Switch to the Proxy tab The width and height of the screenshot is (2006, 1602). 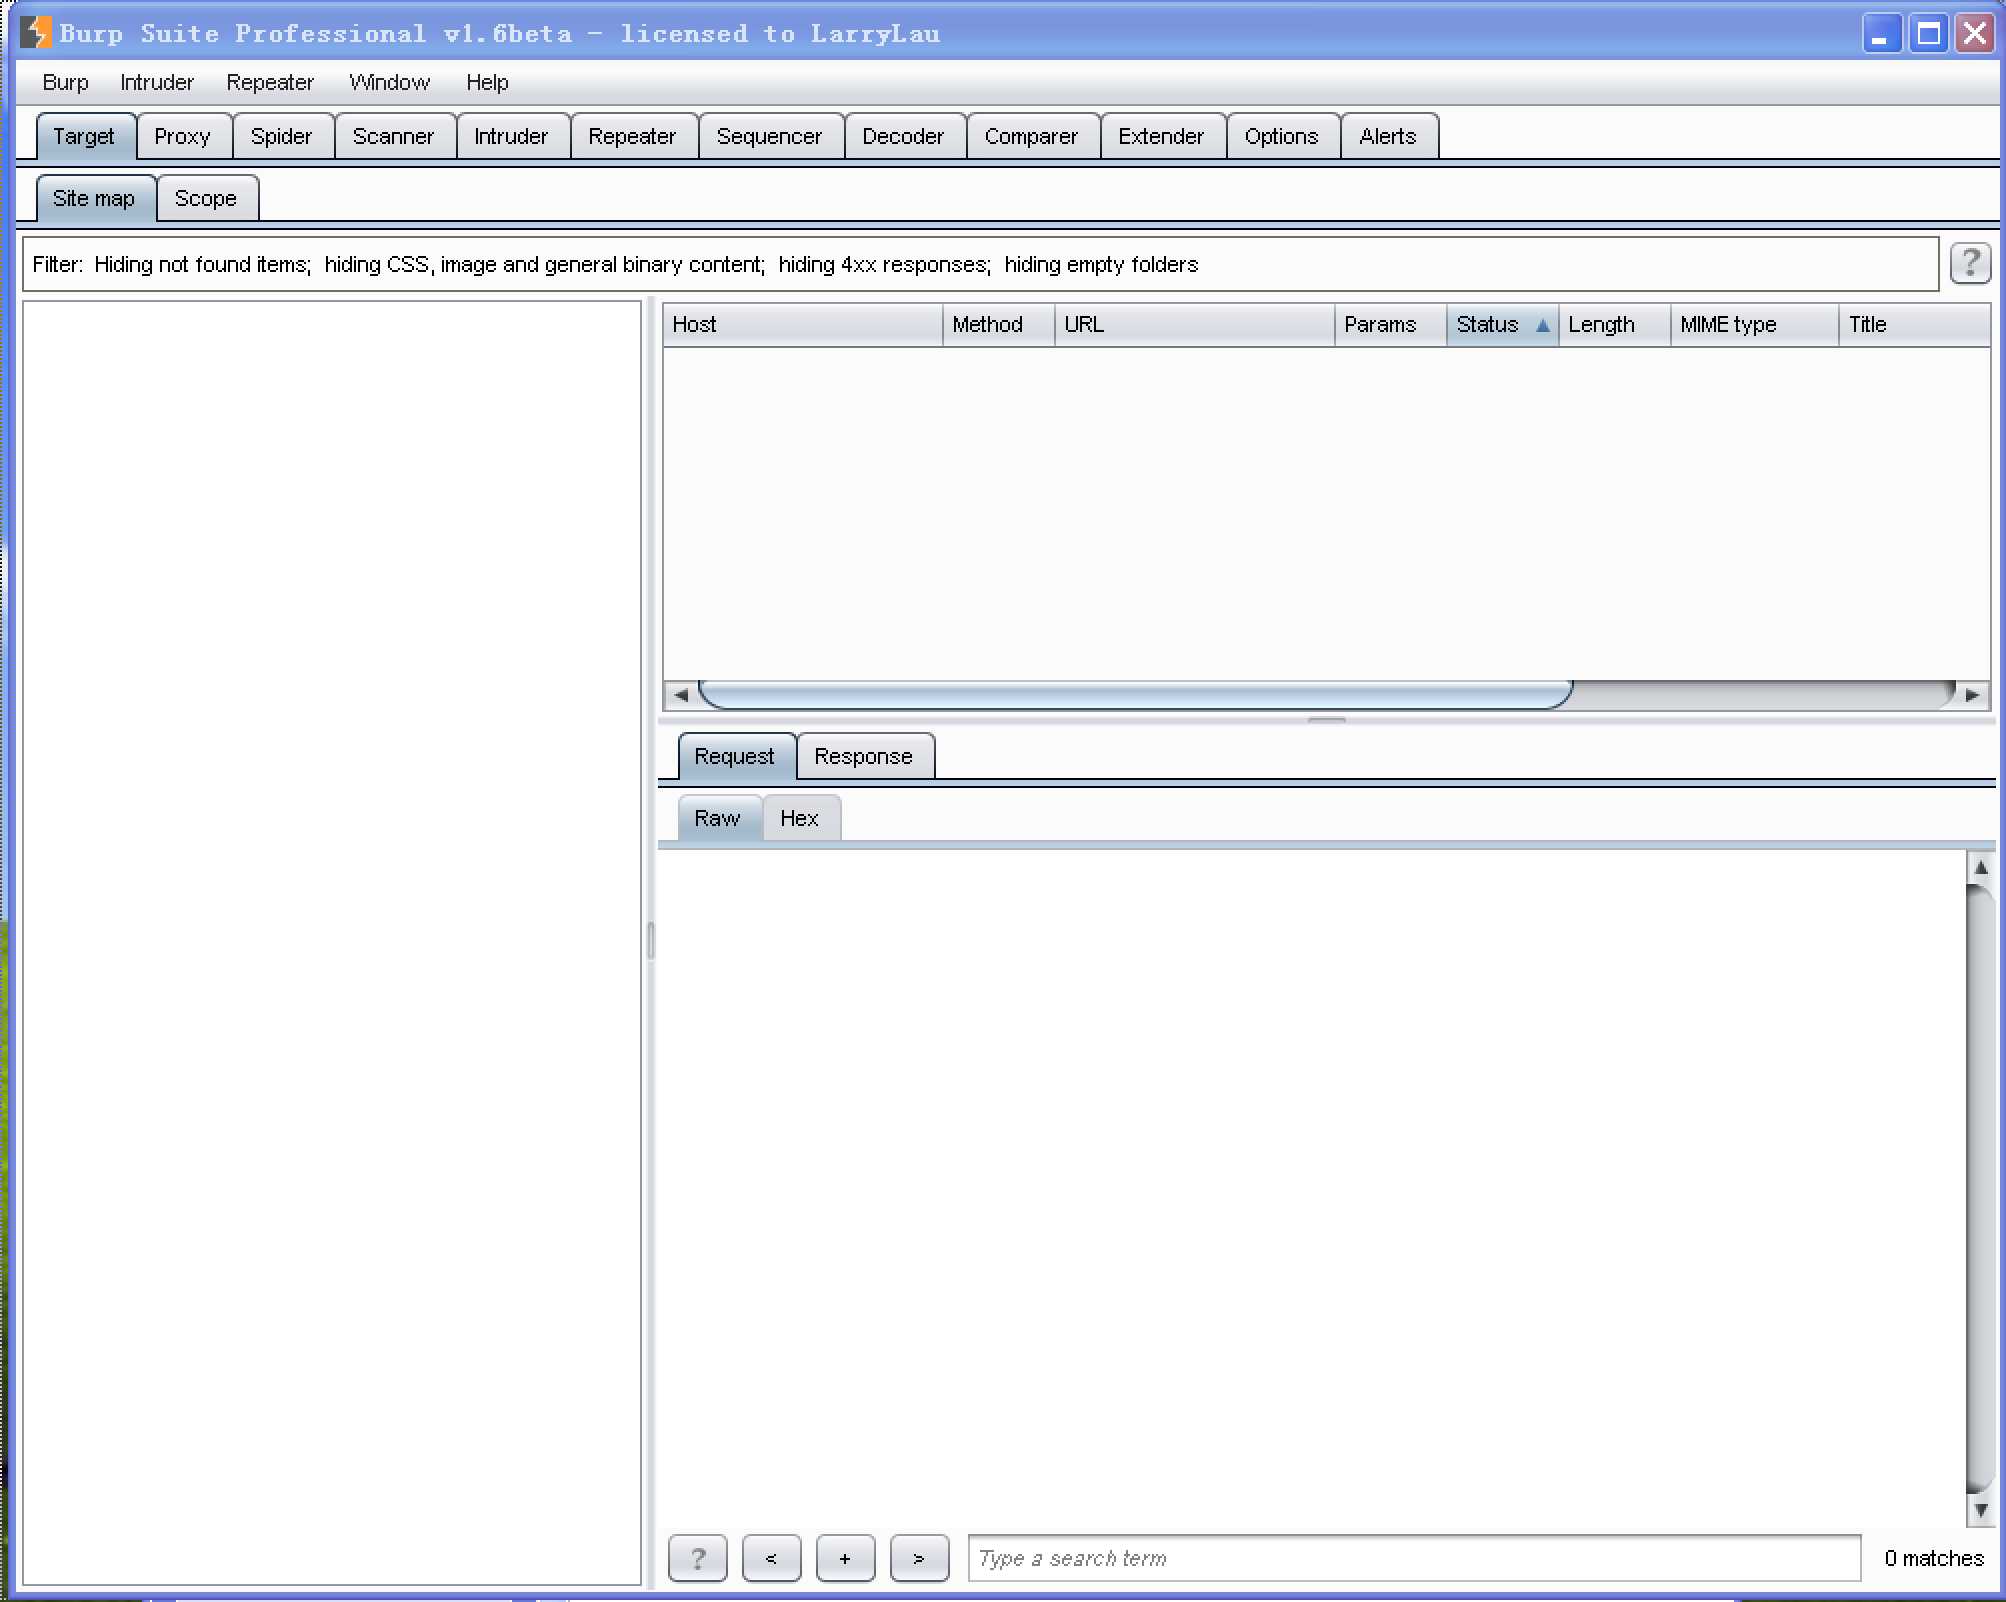[183, 136]
